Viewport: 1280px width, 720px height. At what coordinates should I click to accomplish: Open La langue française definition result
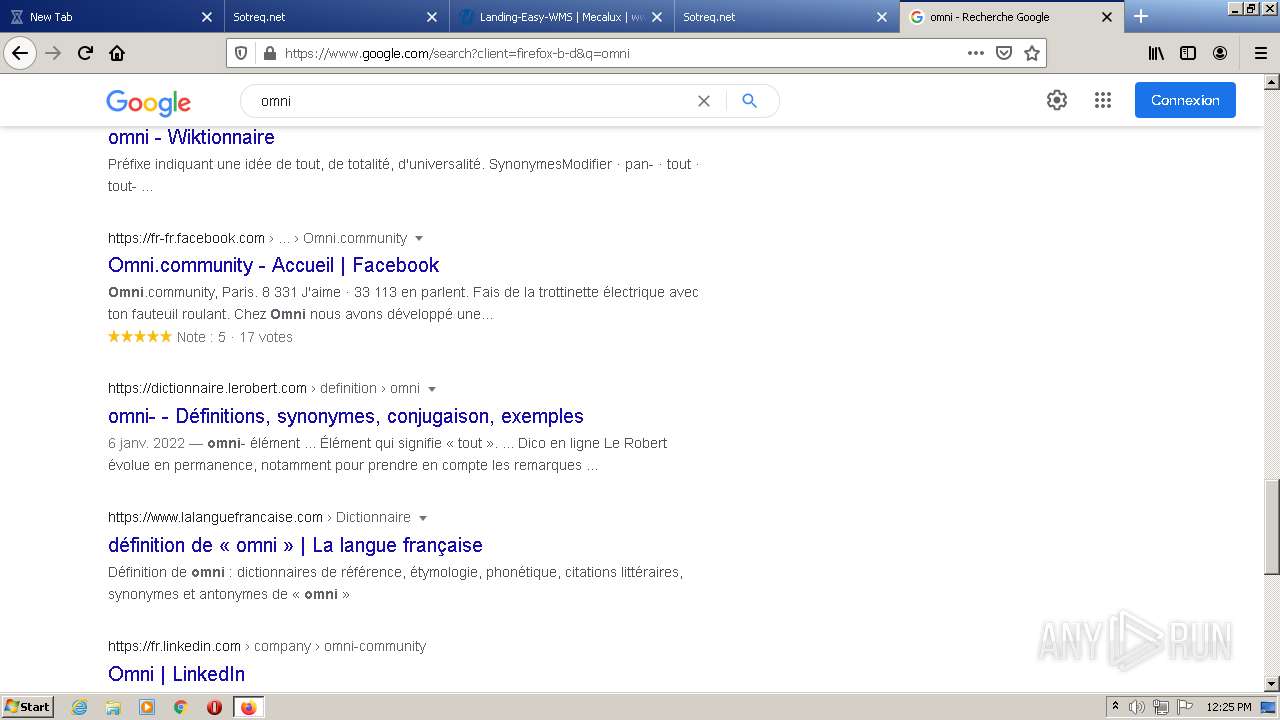coord(295,545)
